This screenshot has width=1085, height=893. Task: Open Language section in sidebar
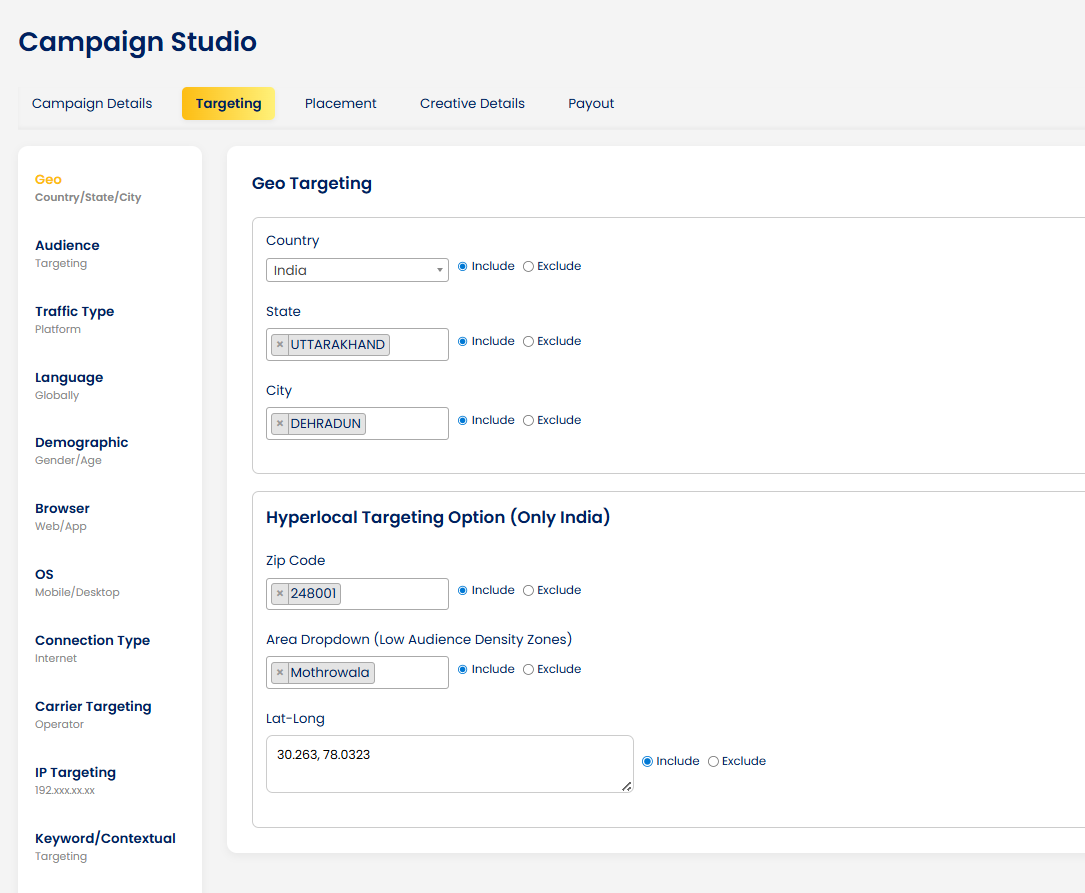(x=69, y=386)
